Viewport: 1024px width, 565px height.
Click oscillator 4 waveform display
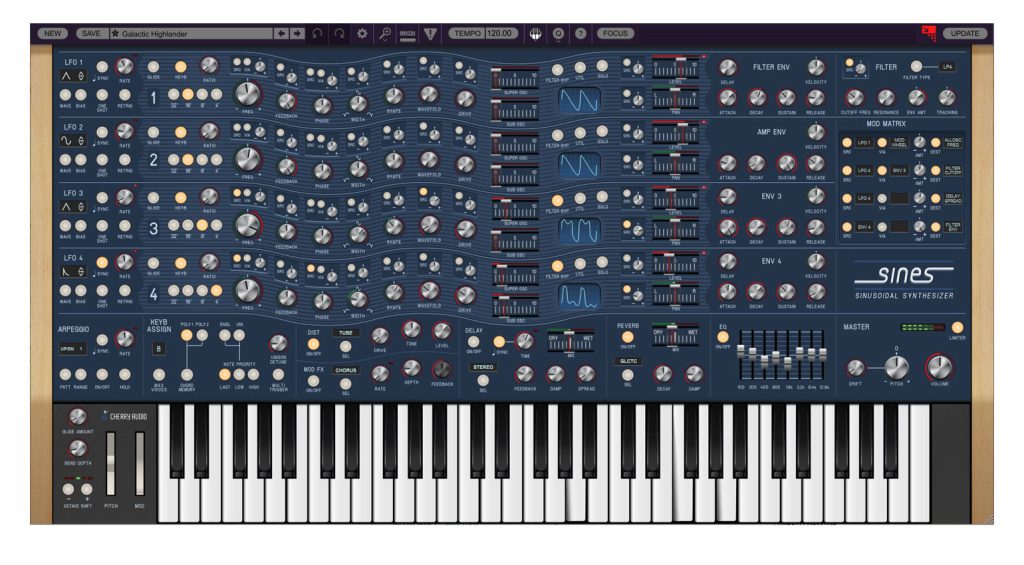579,296
